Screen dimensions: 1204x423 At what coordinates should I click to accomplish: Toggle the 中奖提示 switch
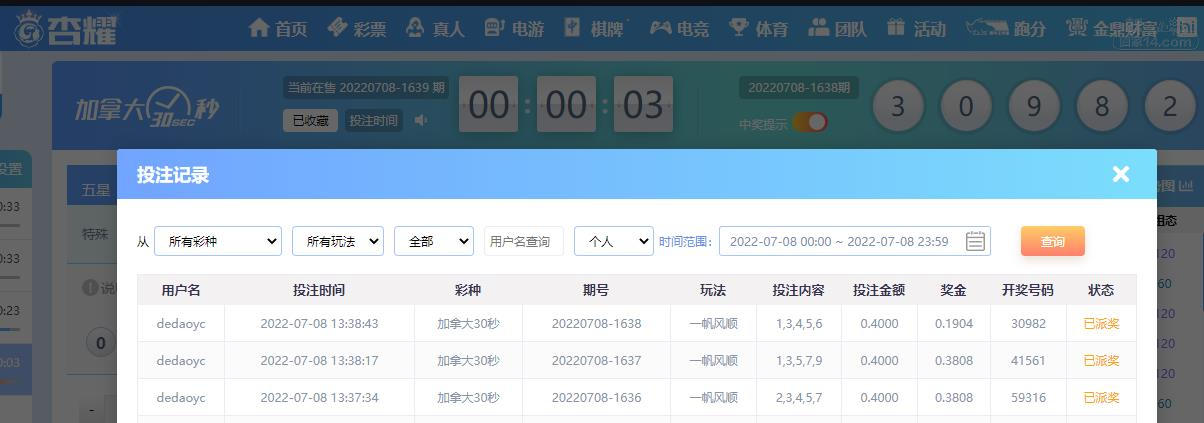pyautogui.click(x=810, y=122)
